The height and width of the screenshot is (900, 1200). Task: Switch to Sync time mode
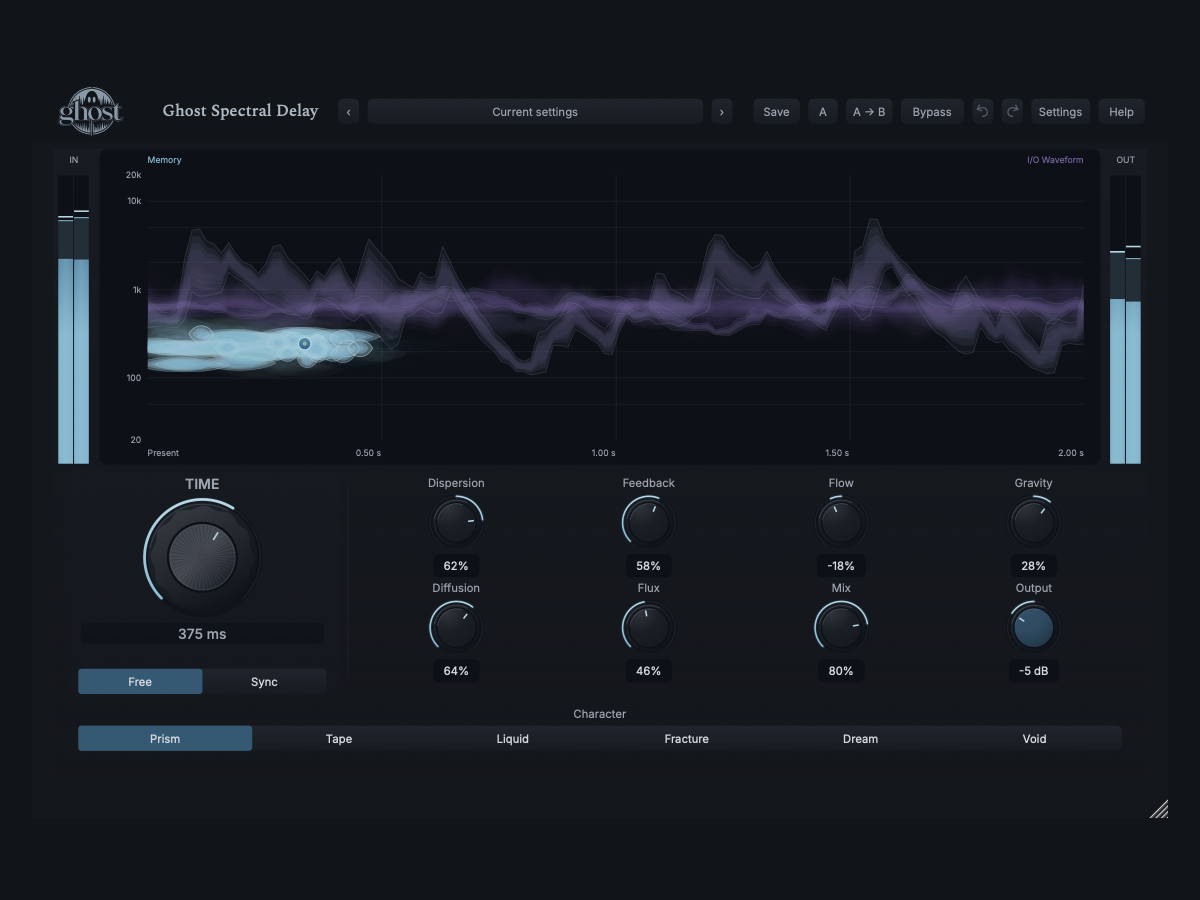pyautogui.click(x=264, y=682)
